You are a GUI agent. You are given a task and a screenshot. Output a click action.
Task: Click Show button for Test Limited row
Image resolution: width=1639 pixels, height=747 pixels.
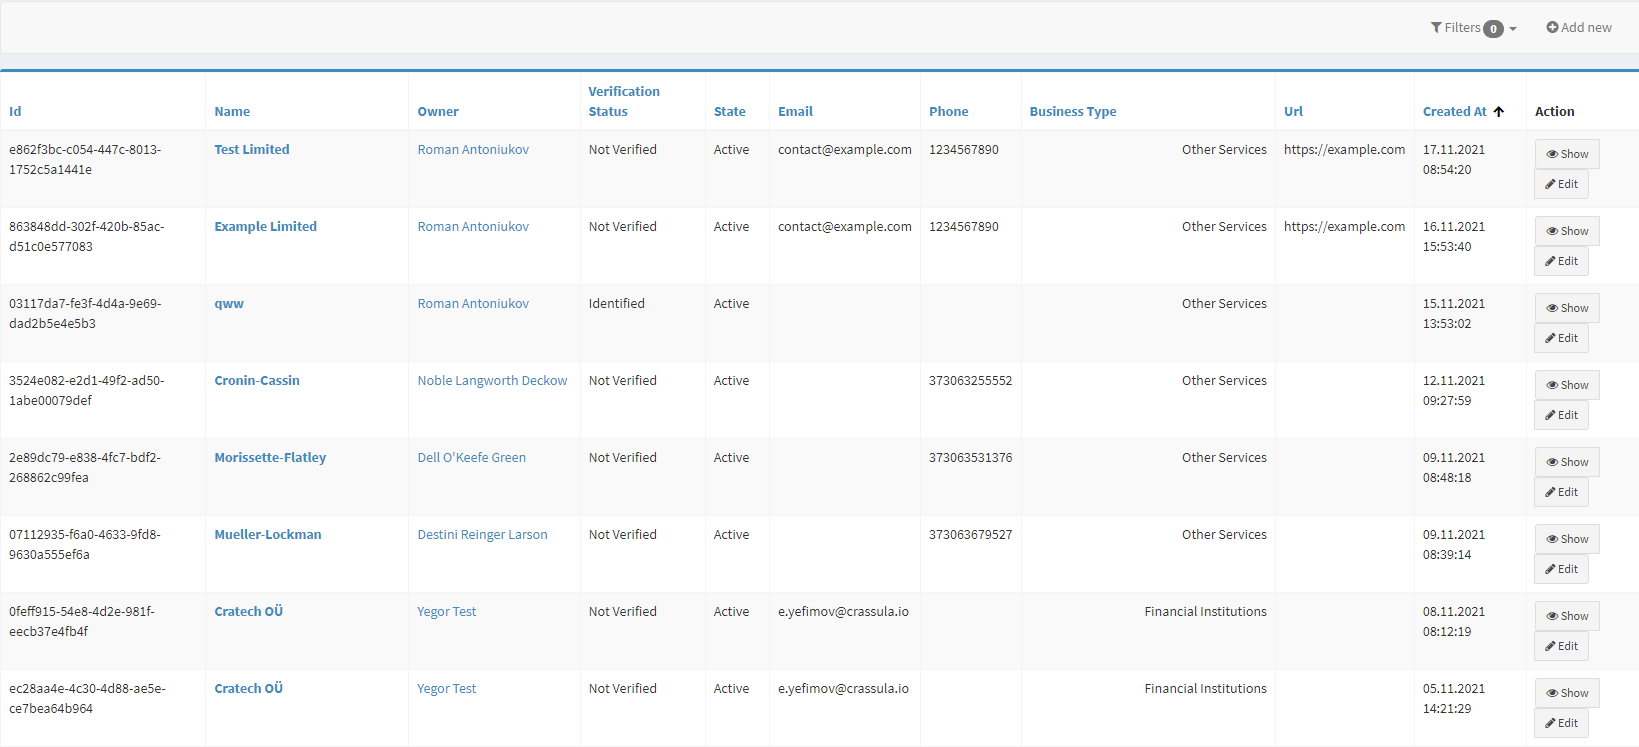click(x=1566, y=154)
